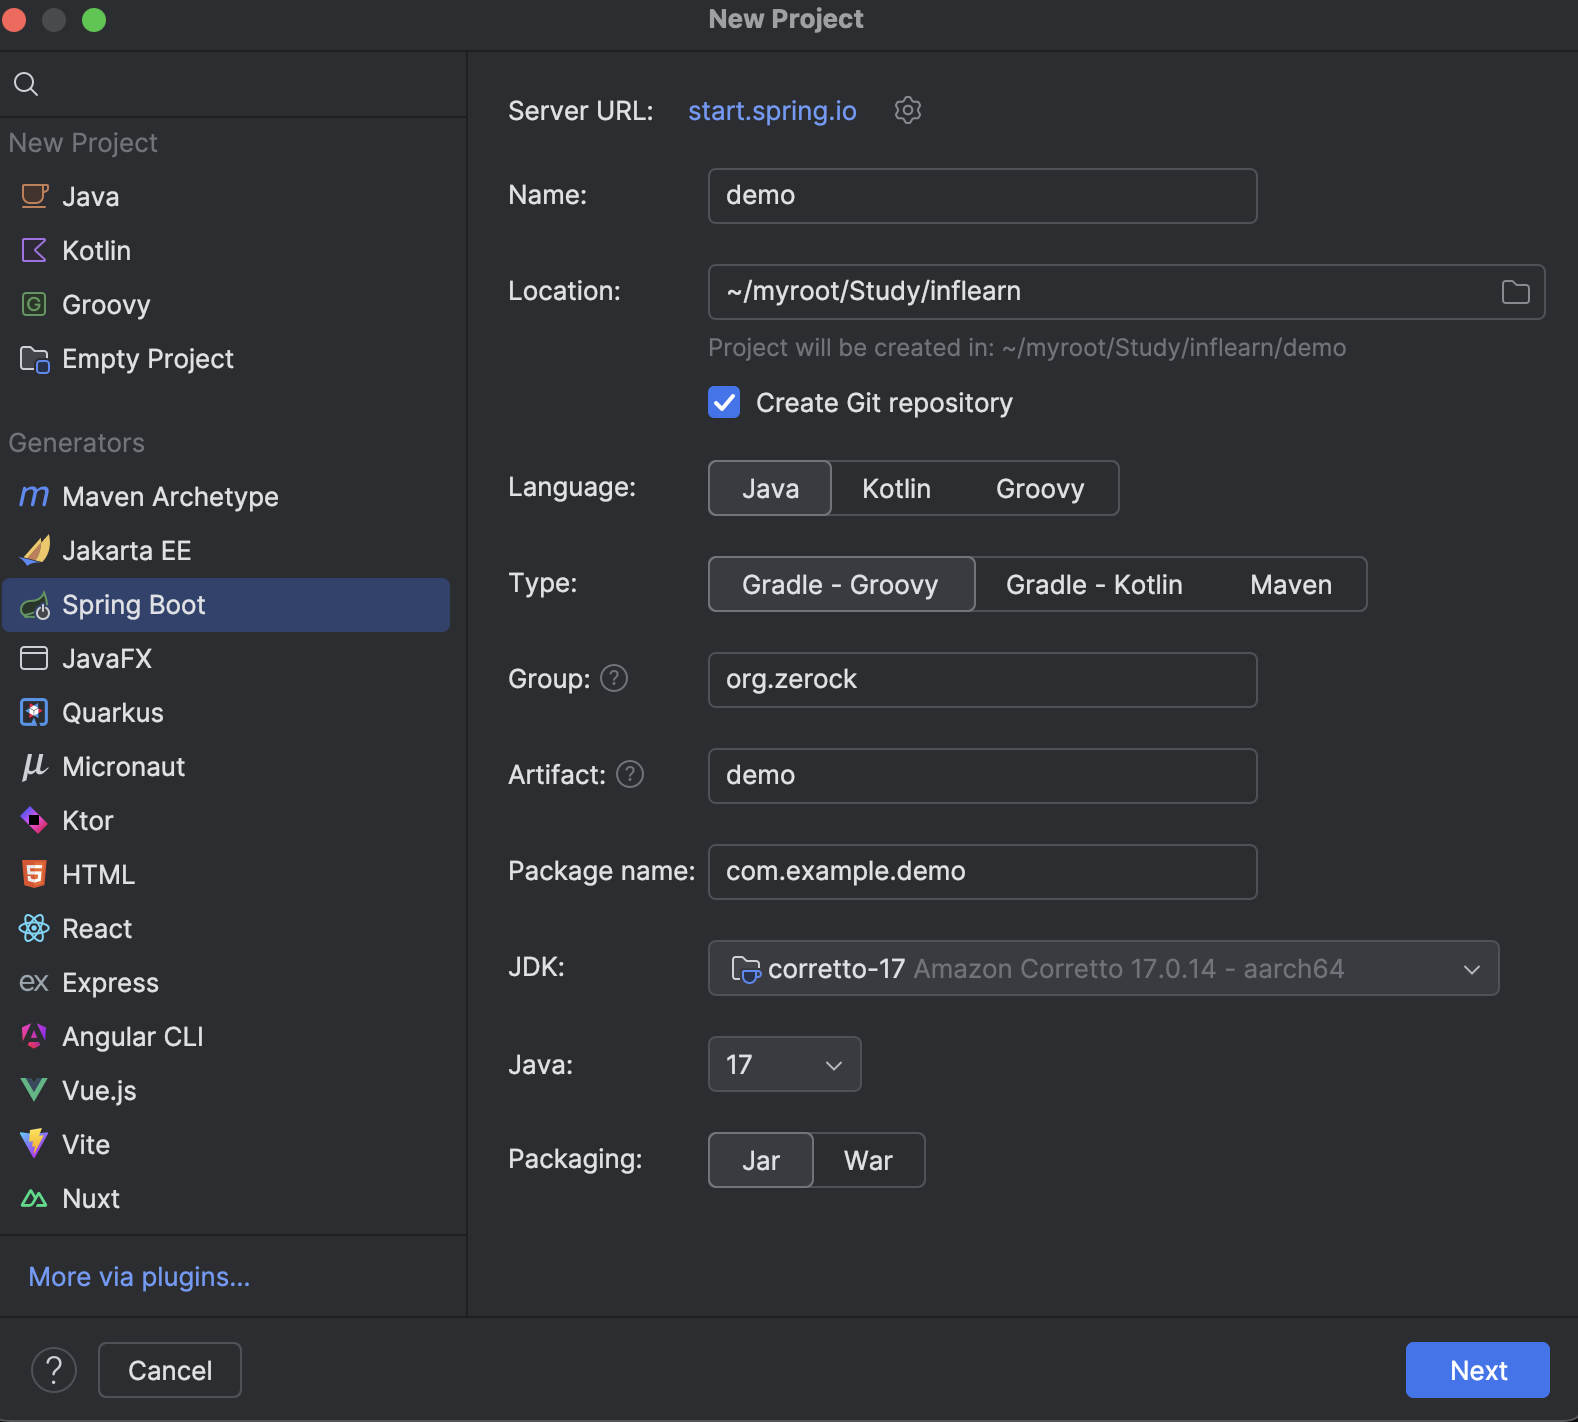The height and width of the screenshot is (1422, 1578).
Task: Click the Kotlin project icon
Action: tap(34, 250)
